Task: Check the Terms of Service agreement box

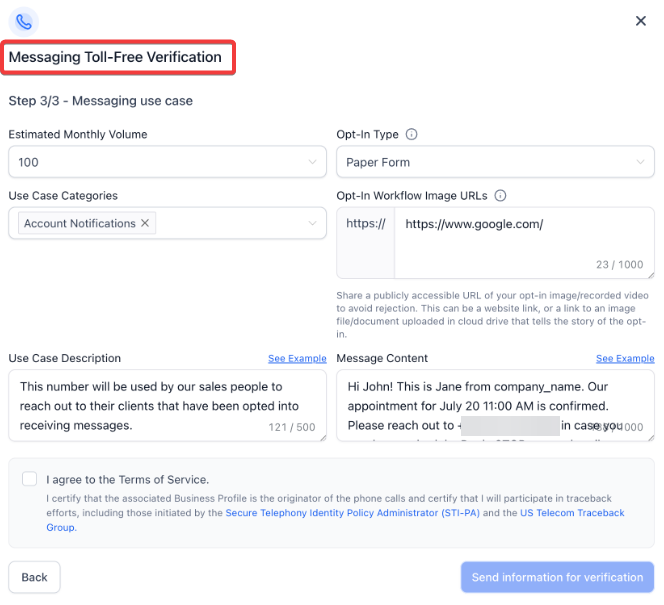Action: point(29,479)
